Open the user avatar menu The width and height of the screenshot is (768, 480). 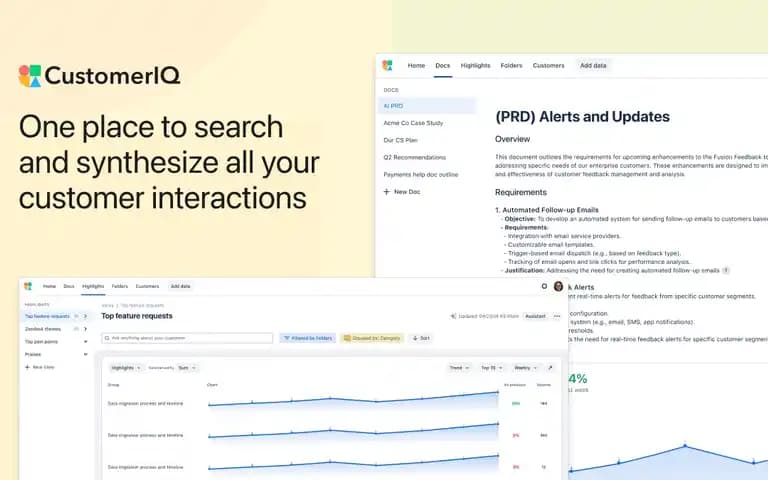click(x=558, y=287)
